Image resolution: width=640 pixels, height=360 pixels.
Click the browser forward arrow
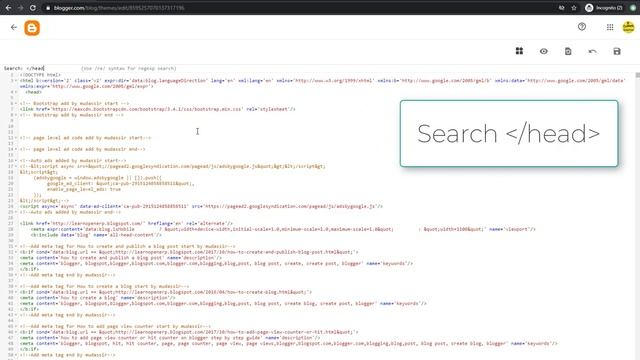coord(20,8)
